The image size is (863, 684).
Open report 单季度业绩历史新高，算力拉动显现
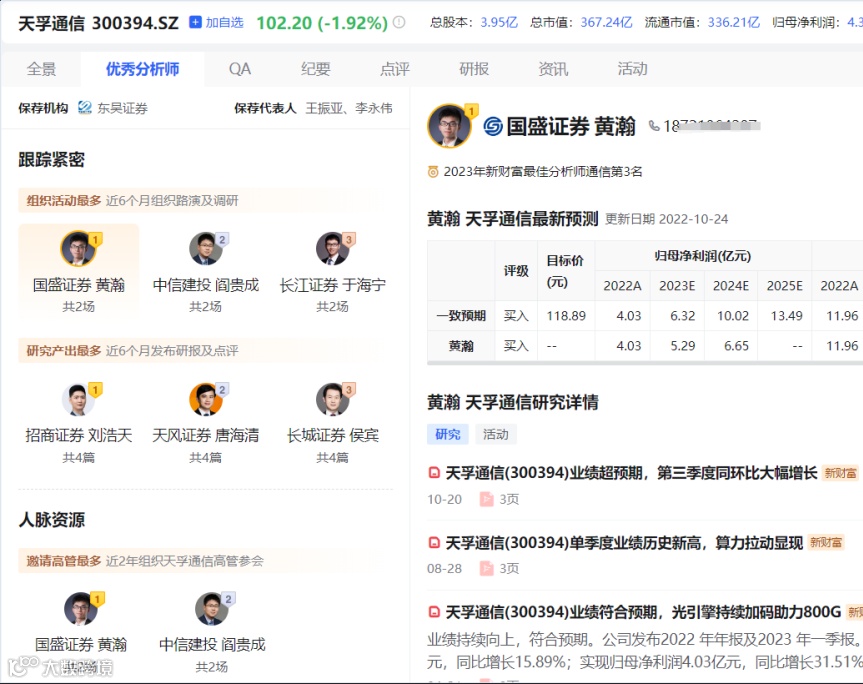pyautogui.click(x=624, y=543)
